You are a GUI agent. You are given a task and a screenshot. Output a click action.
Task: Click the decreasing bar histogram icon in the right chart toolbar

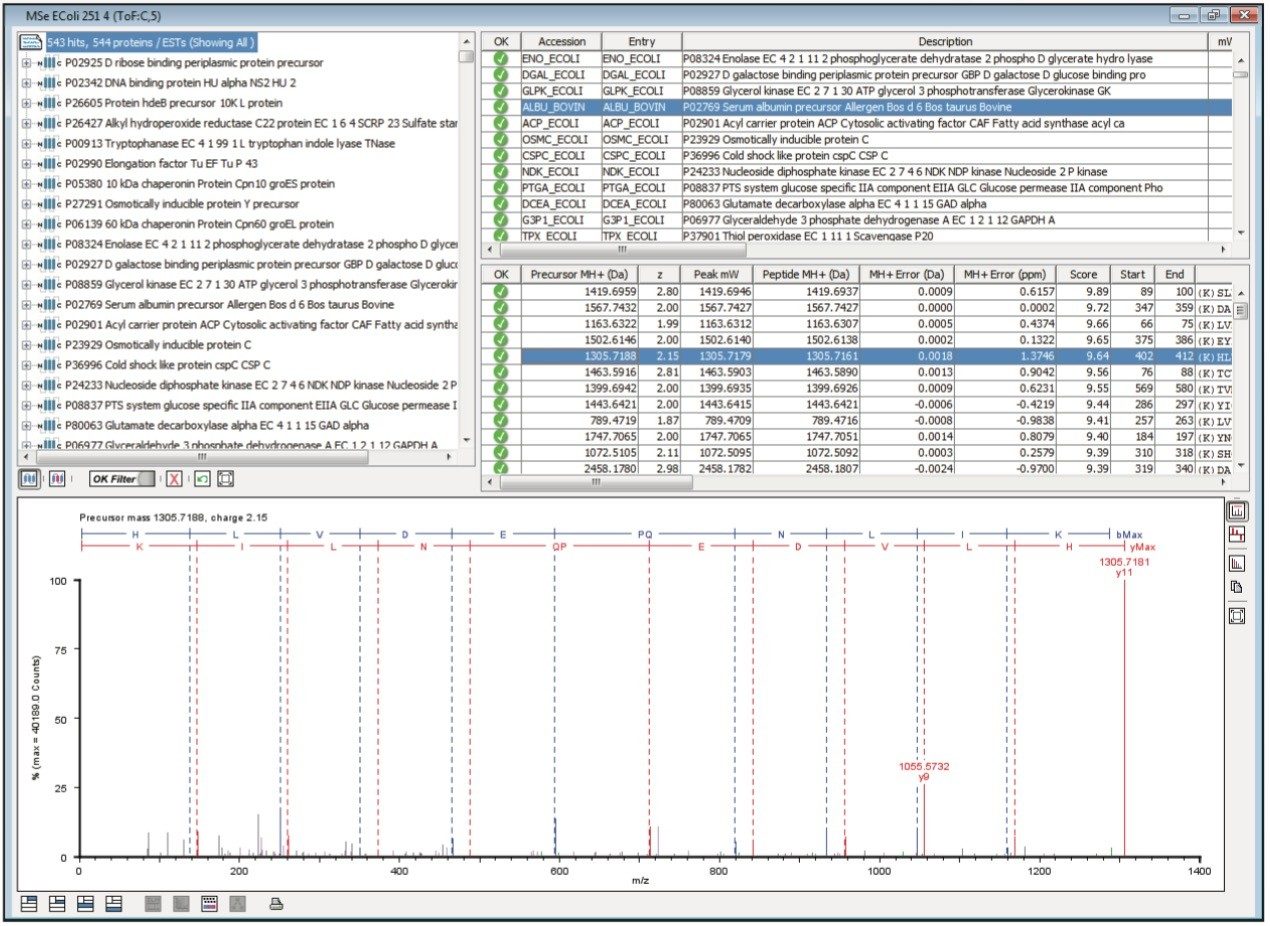pyautogui.click(x=1237, y=563)
